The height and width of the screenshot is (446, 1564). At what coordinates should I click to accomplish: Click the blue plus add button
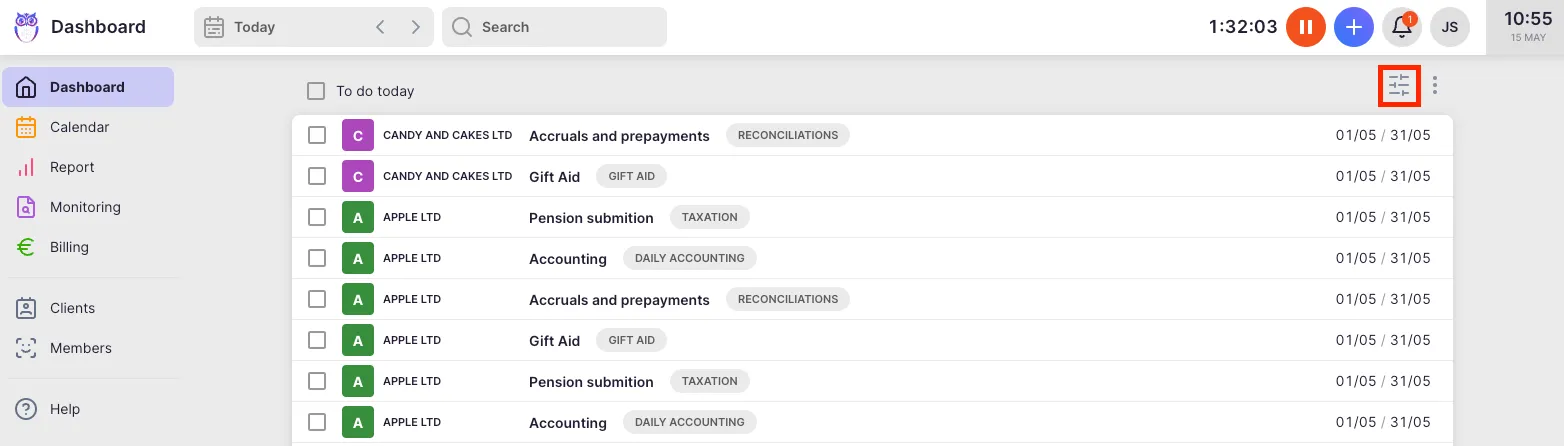pyautogui.click(x=1353, y=27)
